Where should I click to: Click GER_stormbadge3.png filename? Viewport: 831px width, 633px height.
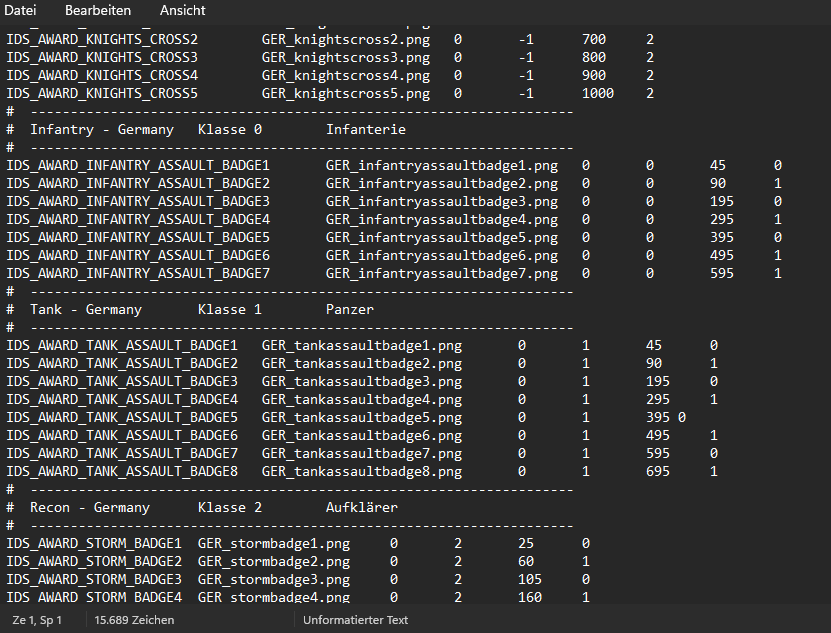(x=273, y=579)
